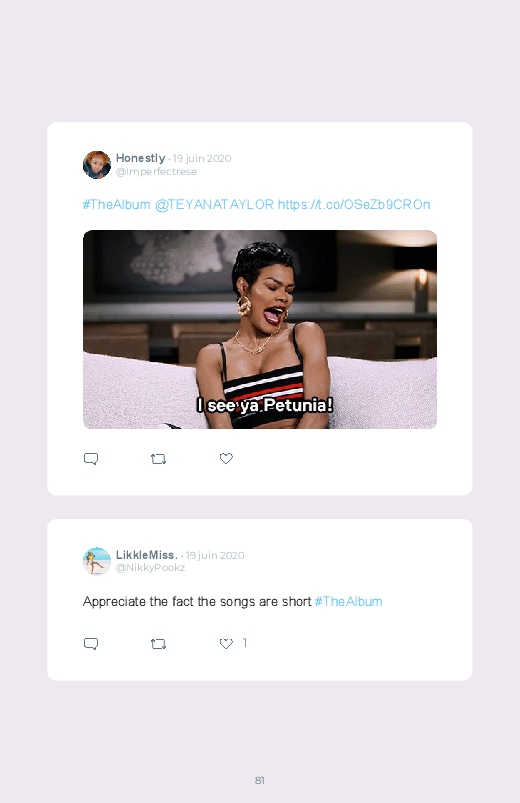Open the t.co/OSeZb9CROn link
Viewport: 520px width, 803px height.
[x=354, y=204]
